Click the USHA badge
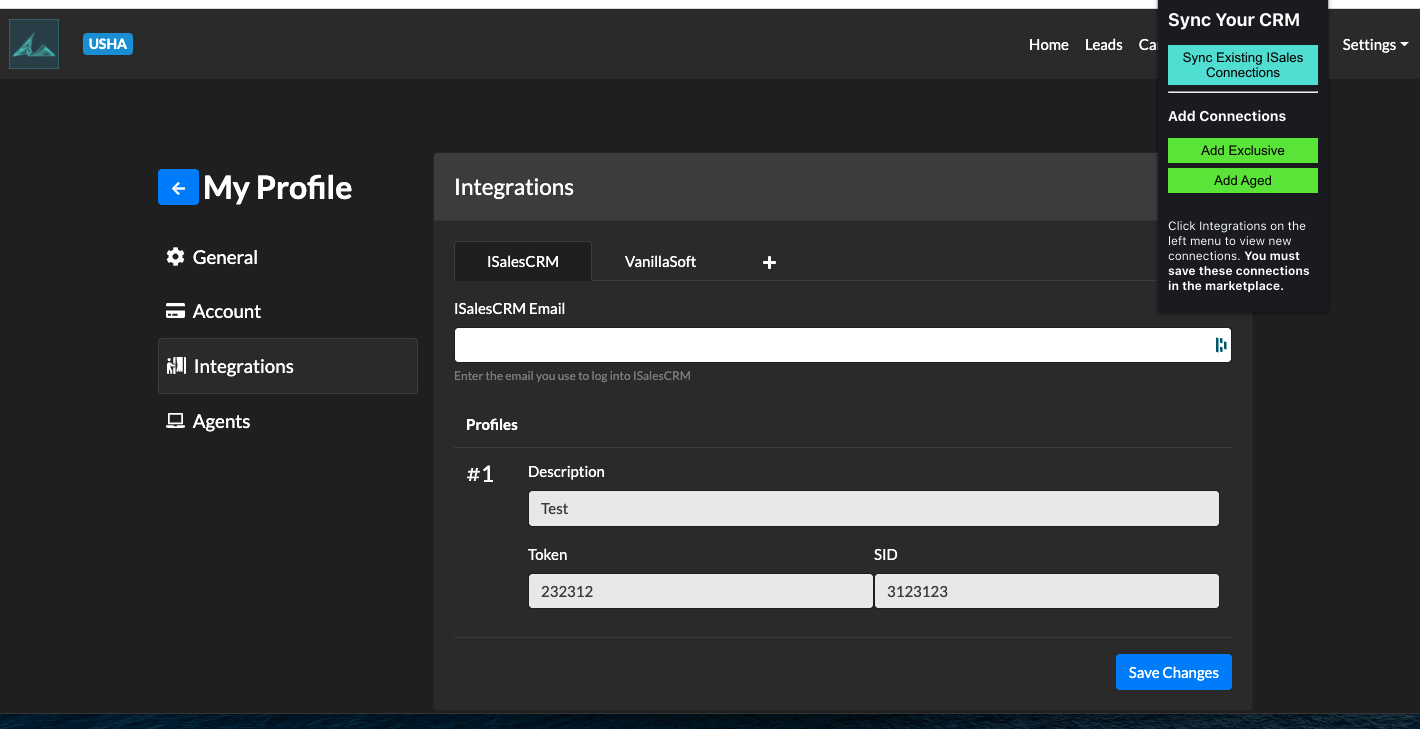1420x729 pixels. pyautogui.click(x=108, y=44)
